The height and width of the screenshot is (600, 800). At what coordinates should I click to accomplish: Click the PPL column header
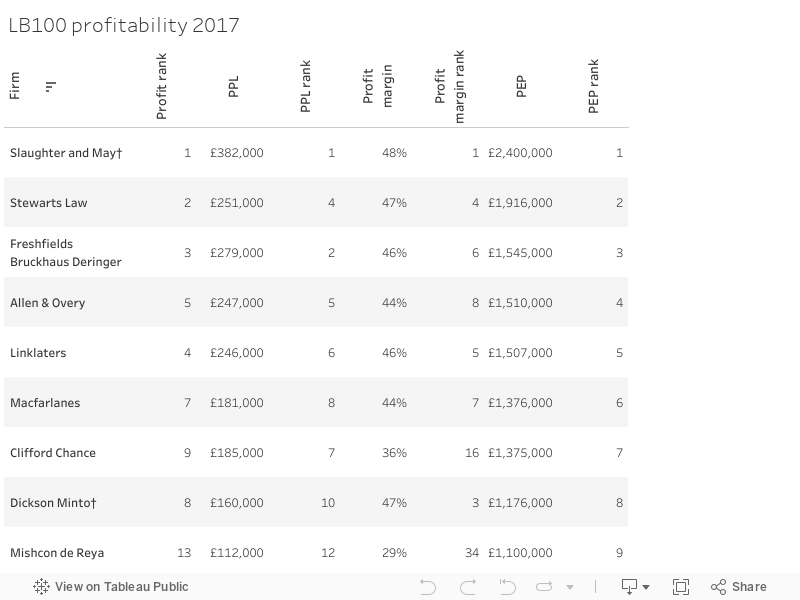[x=234, y=87]
